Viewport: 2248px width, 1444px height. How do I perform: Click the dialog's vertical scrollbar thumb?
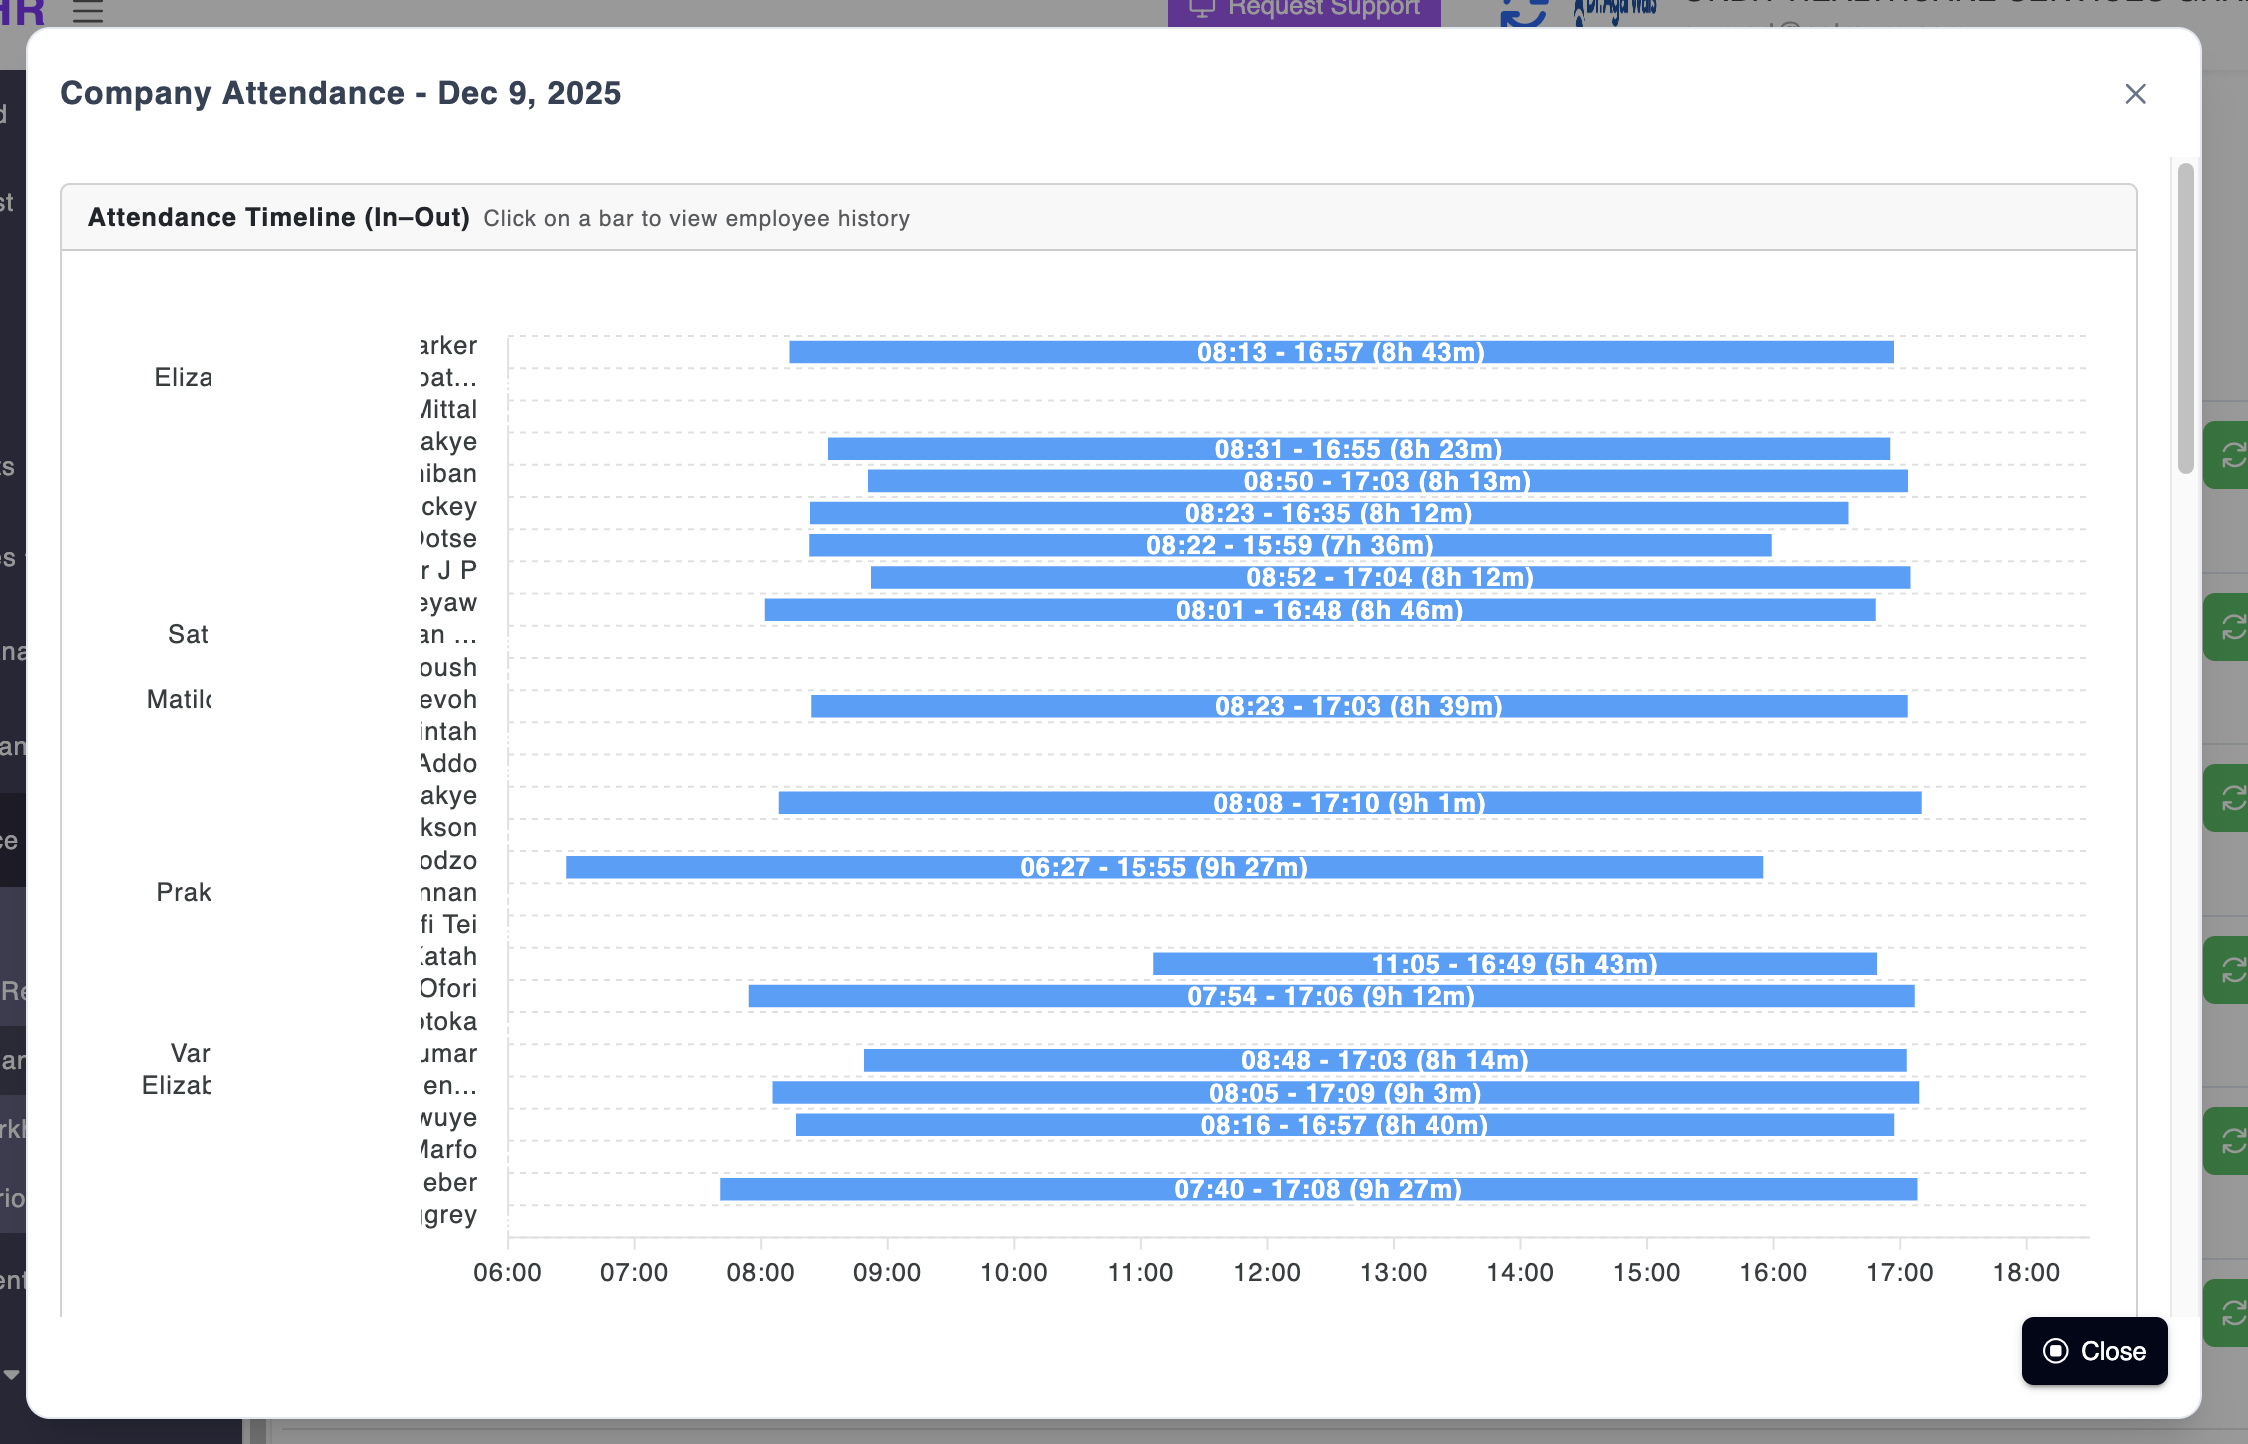[2185, 318]
